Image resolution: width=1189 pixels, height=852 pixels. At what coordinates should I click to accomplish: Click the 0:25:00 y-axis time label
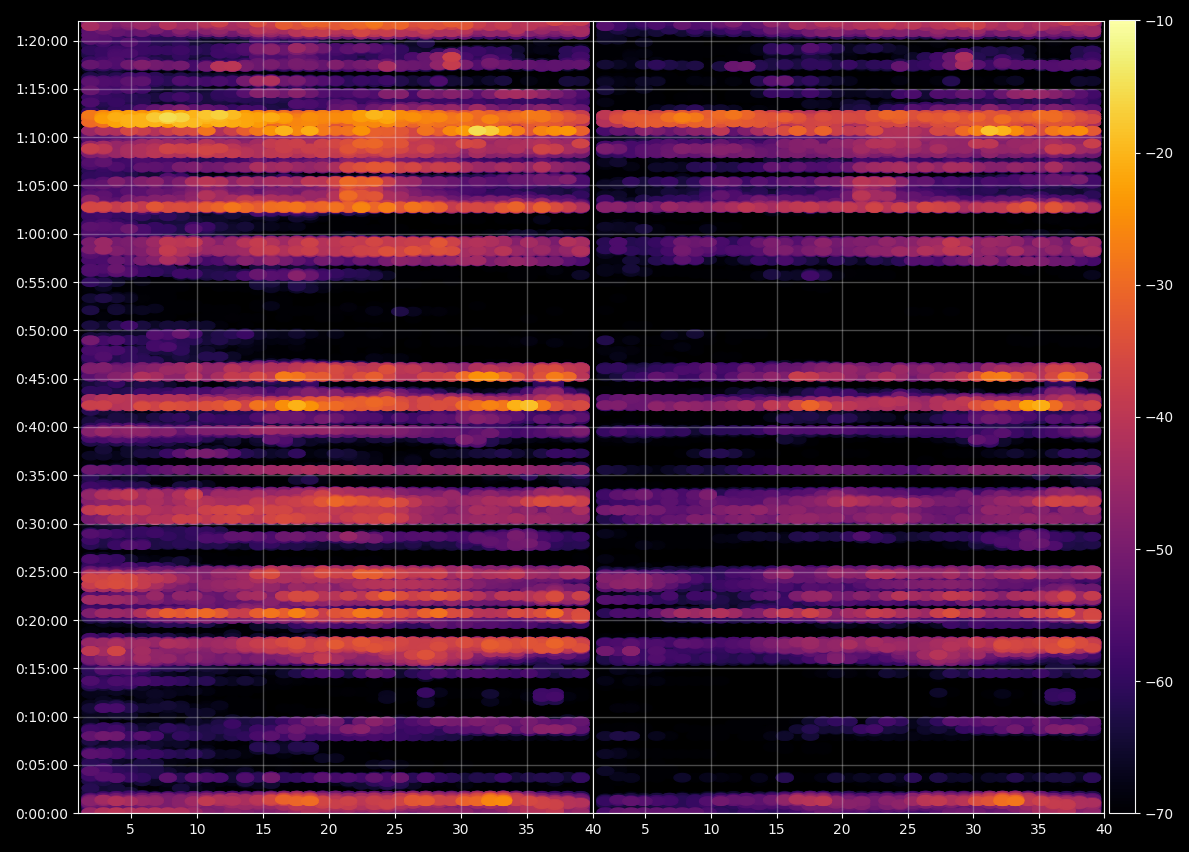click(42, 572)
